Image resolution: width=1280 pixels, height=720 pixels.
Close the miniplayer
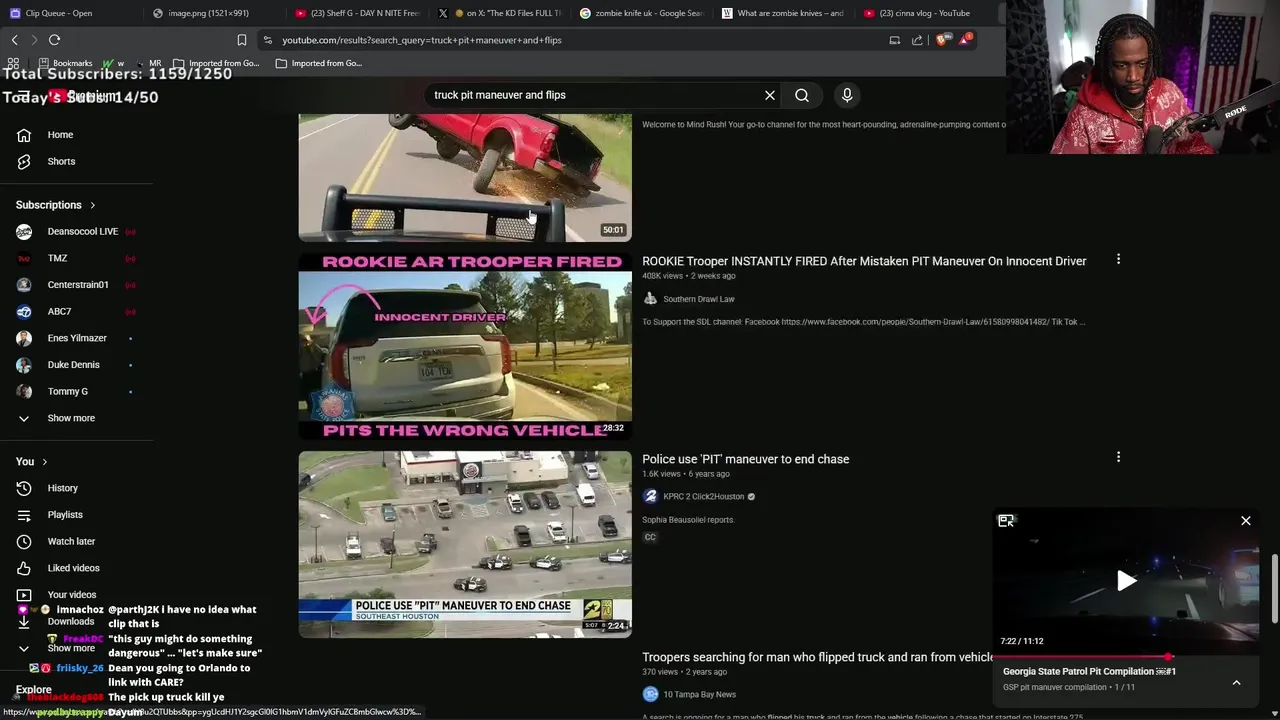click(1246, 521)
